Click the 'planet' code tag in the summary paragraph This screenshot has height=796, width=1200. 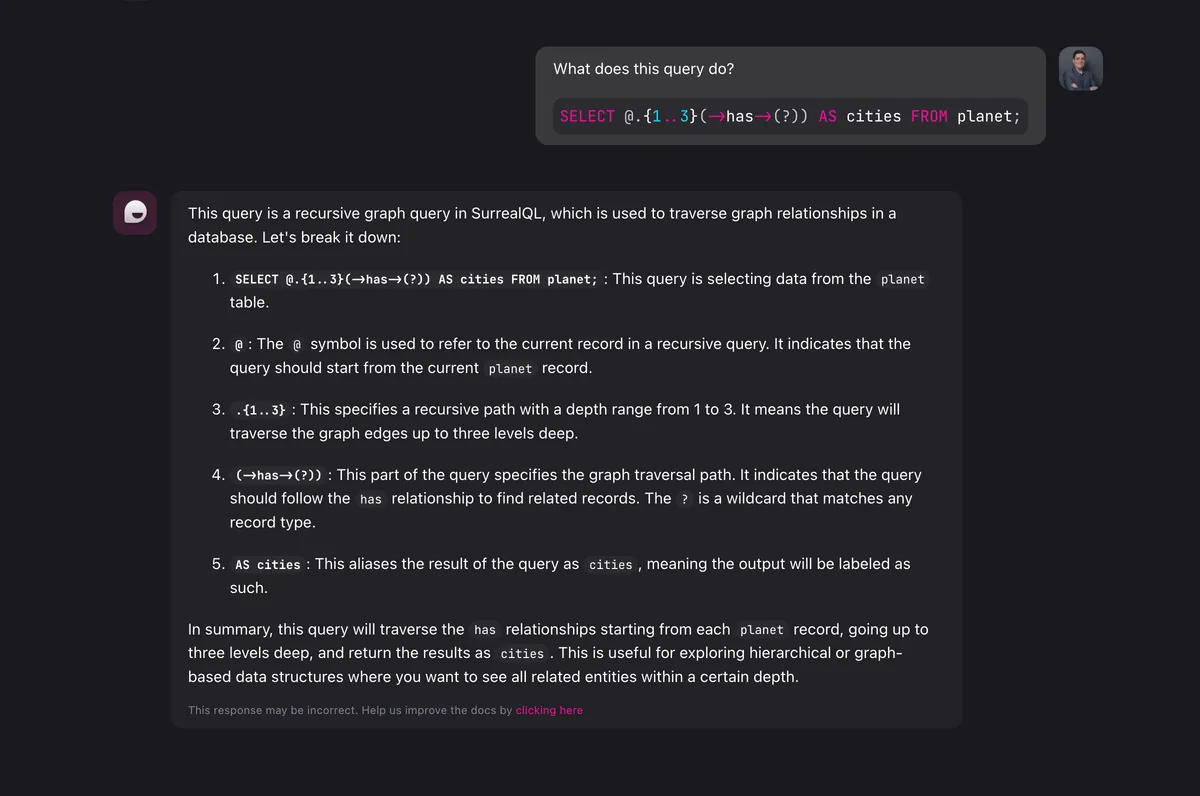pyautogui.click(x=762, y=630)
